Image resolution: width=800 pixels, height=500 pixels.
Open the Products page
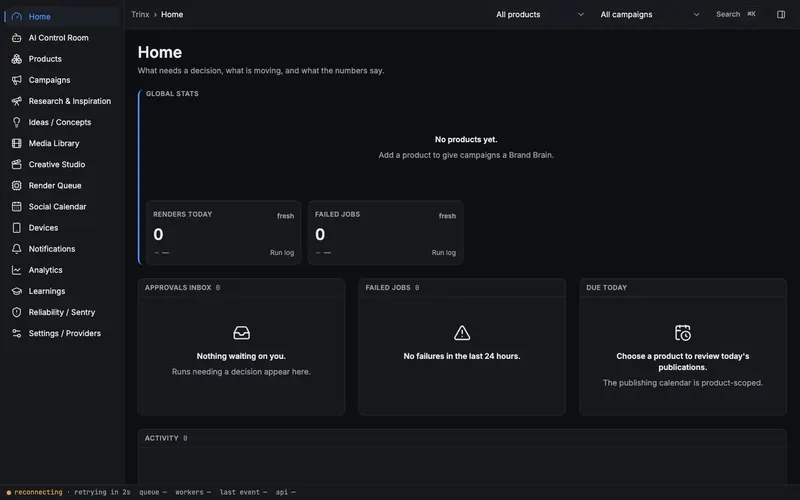coord(62,59)
